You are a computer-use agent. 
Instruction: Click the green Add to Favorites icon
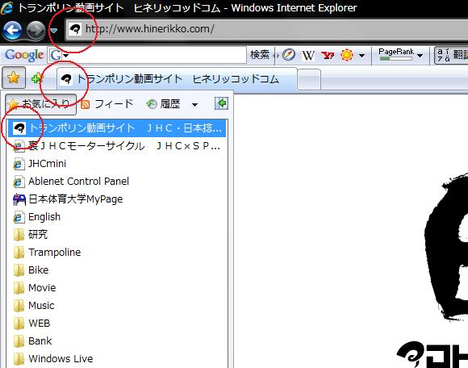[37, 78]
